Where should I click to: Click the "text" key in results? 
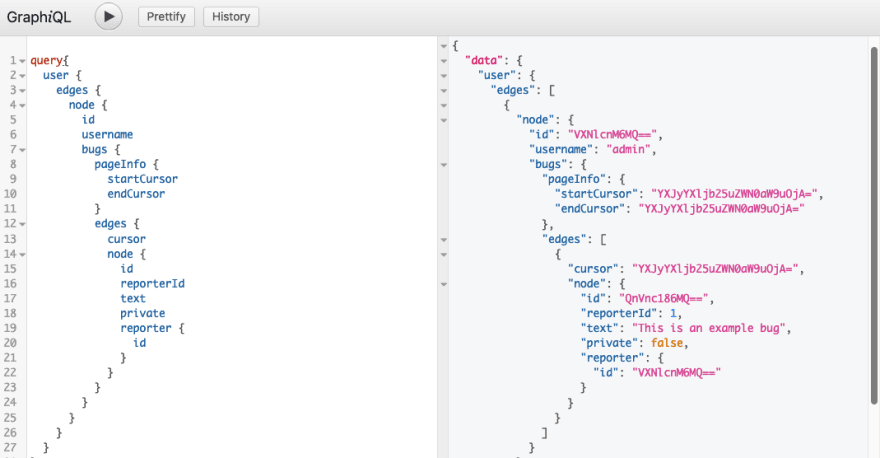point(599,328)
